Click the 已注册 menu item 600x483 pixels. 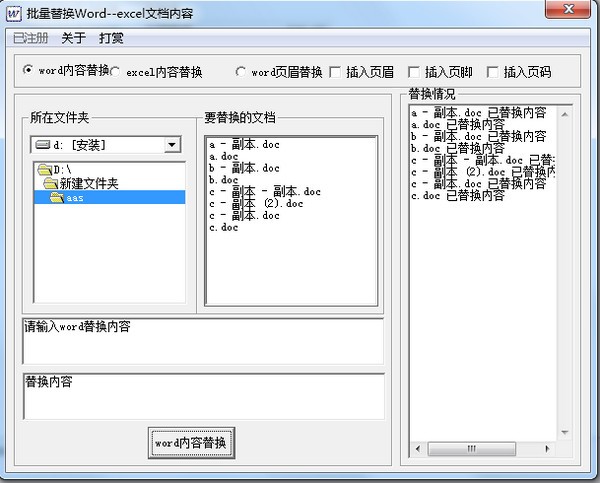30,38
